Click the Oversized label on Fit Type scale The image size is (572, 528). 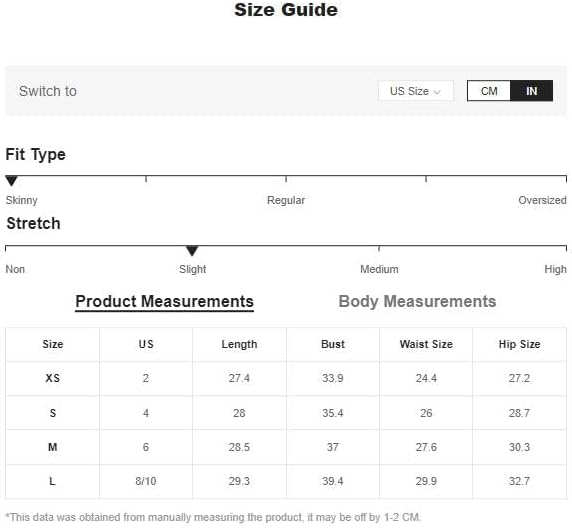point(542,200)
